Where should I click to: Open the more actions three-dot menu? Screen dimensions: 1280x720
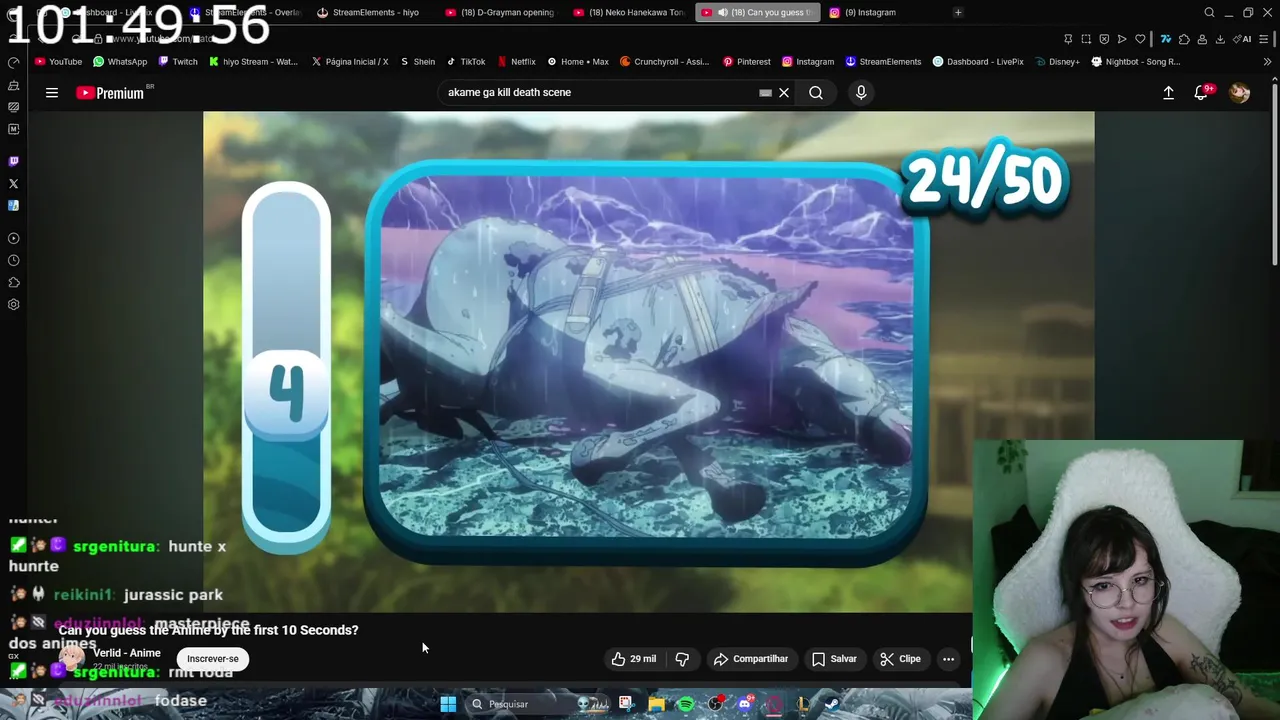click(x=948, y=659)
